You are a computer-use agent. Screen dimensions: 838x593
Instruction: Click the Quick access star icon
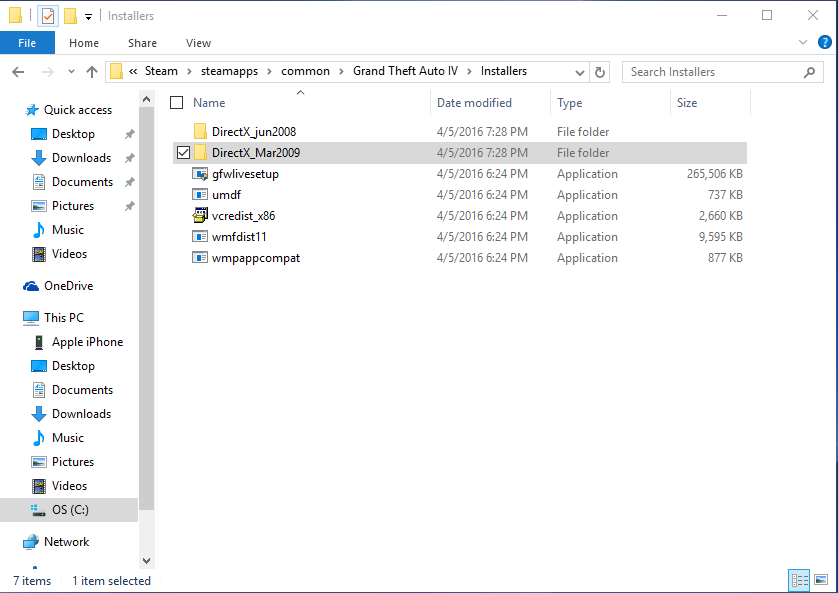(x=32, y=110)
